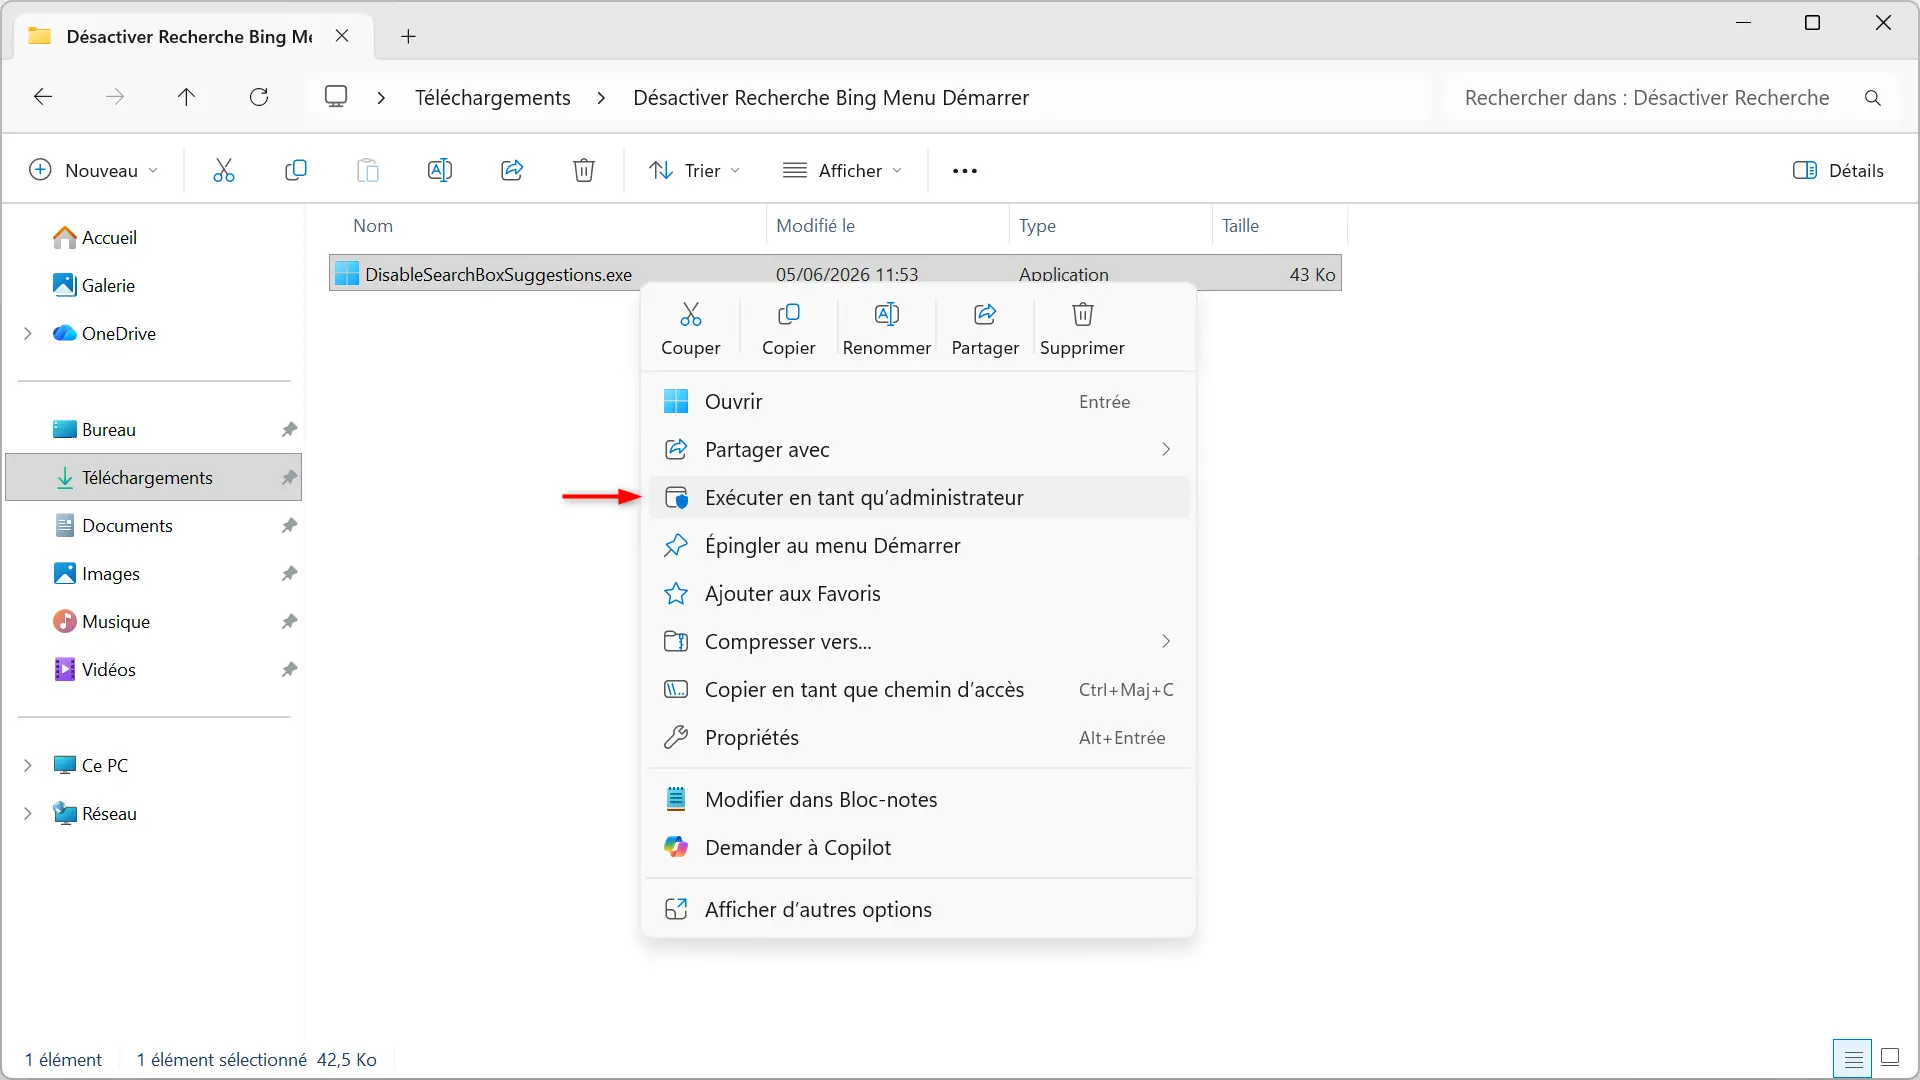Select Renommer in the context menu
The image size is (1920, 1080).
click(887, 329)
